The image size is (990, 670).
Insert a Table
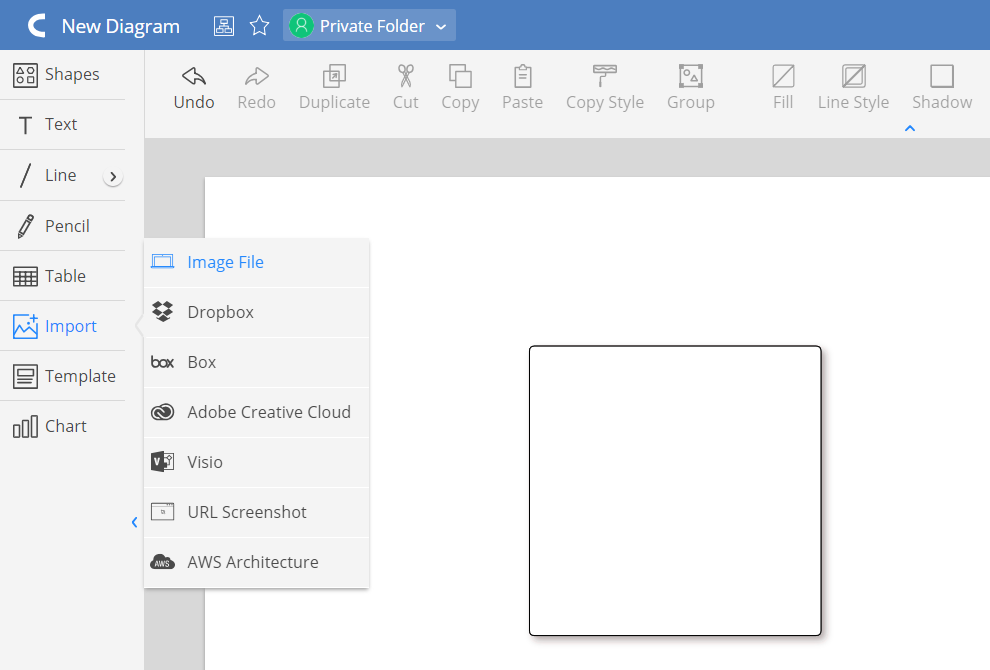tap(63, 276)
